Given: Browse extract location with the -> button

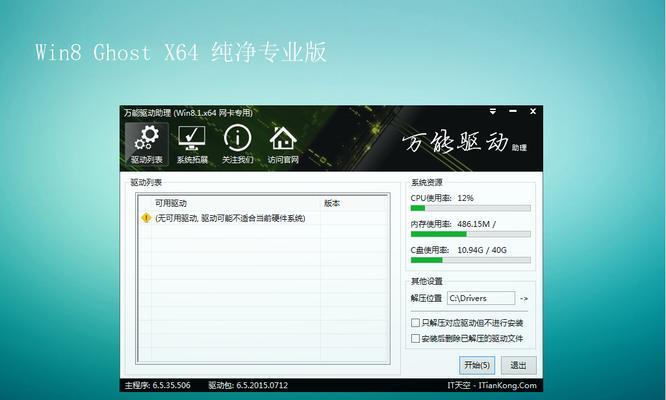Looking at the screenshot, I should point(524,299).
